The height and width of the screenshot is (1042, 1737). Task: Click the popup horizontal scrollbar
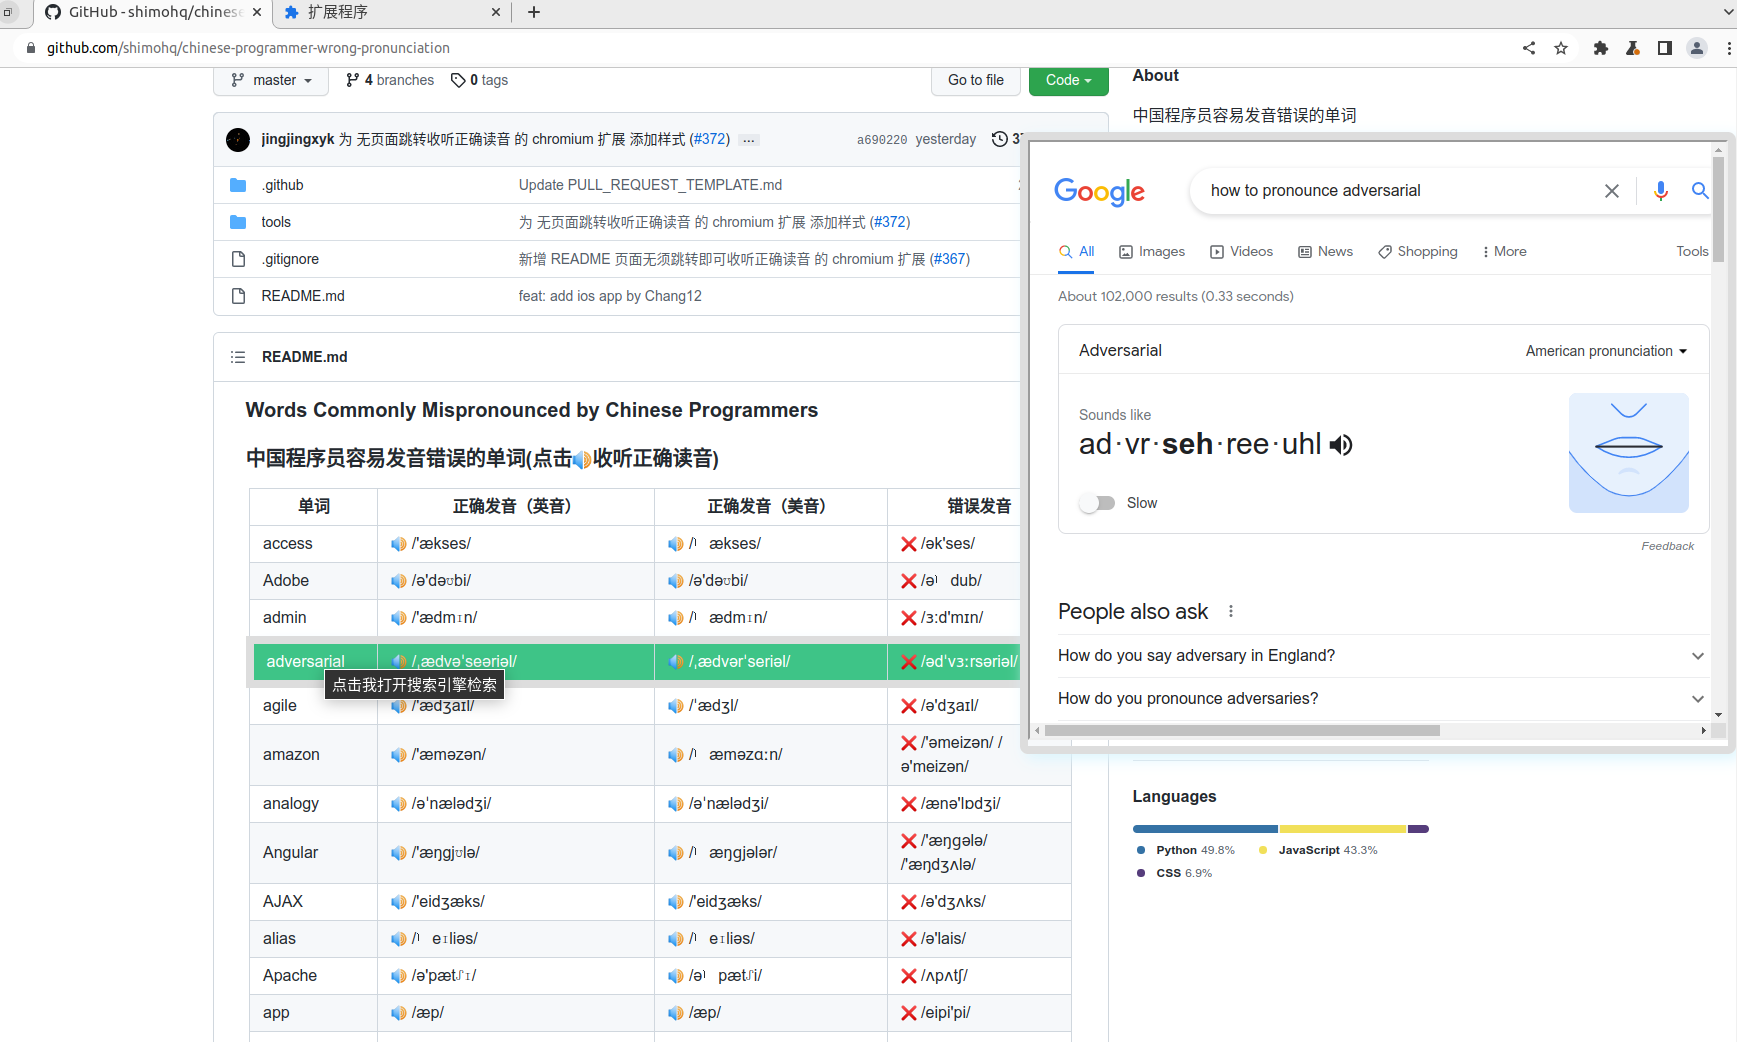point(1242,731)
